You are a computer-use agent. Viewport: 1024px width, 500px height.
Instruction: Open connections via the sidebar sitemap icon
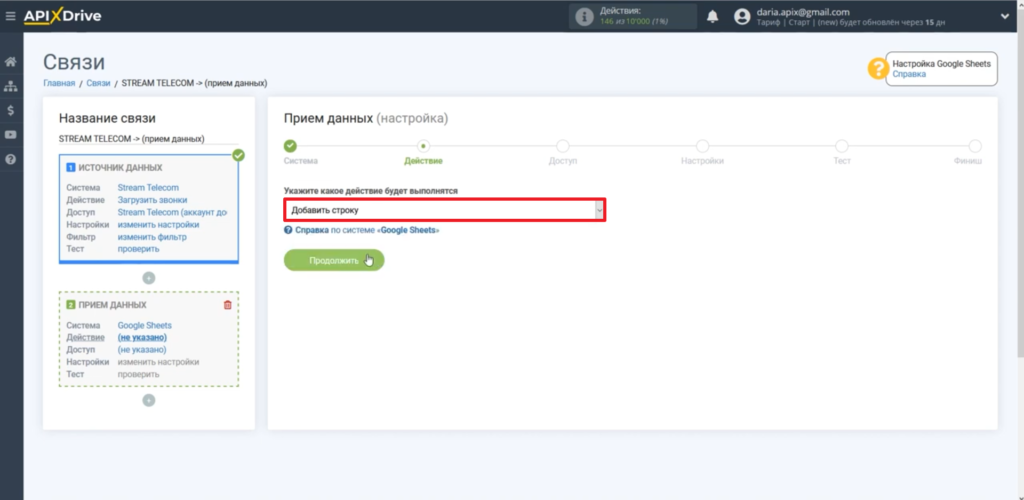click(10, 86)
